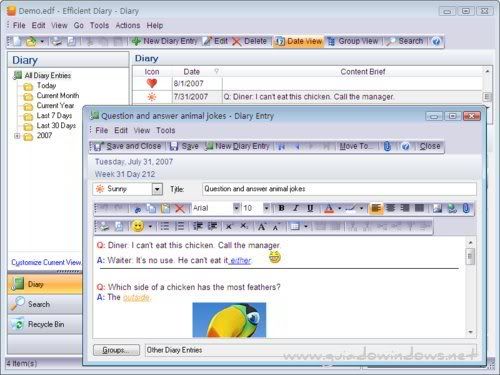Click the Groups... button
The image size is (500, 375).
(x=116, y=350)
